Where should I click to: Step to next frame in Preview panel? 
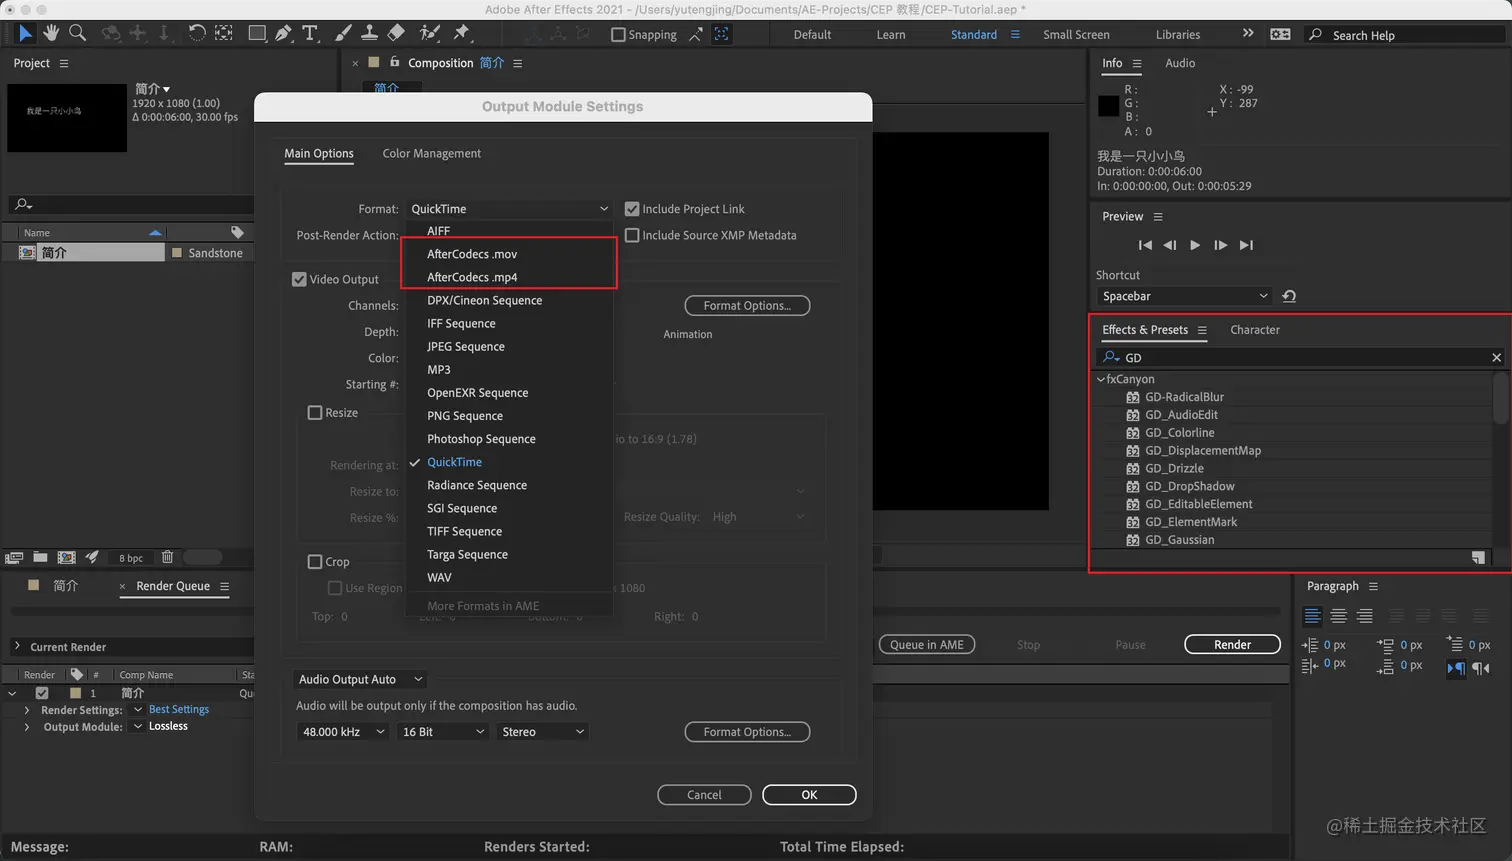coord(1220,245)
